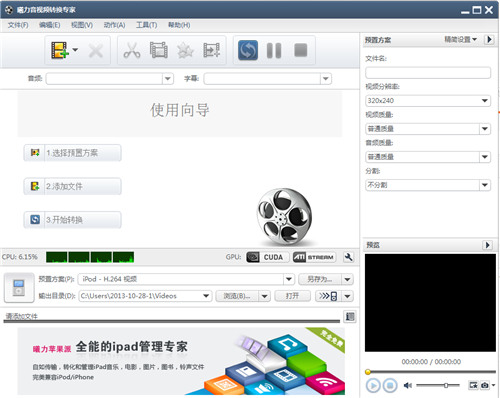
Task: Toggle ATI Stream acceleration
Action: 314,257
